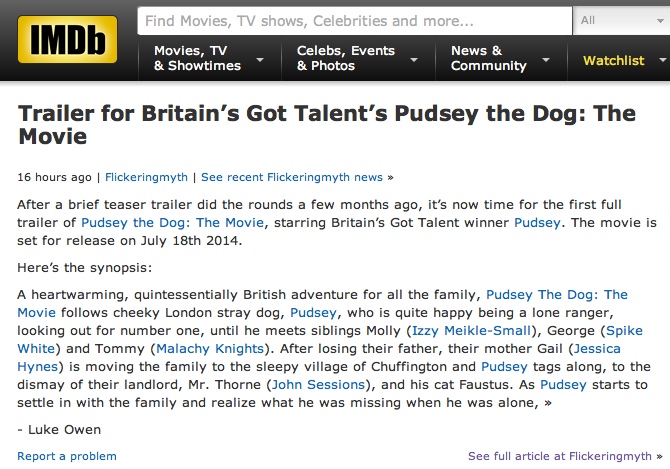670x469 pixels.
Task: Click See recent Flickeringmyth news link
Action: click(292, 177)
